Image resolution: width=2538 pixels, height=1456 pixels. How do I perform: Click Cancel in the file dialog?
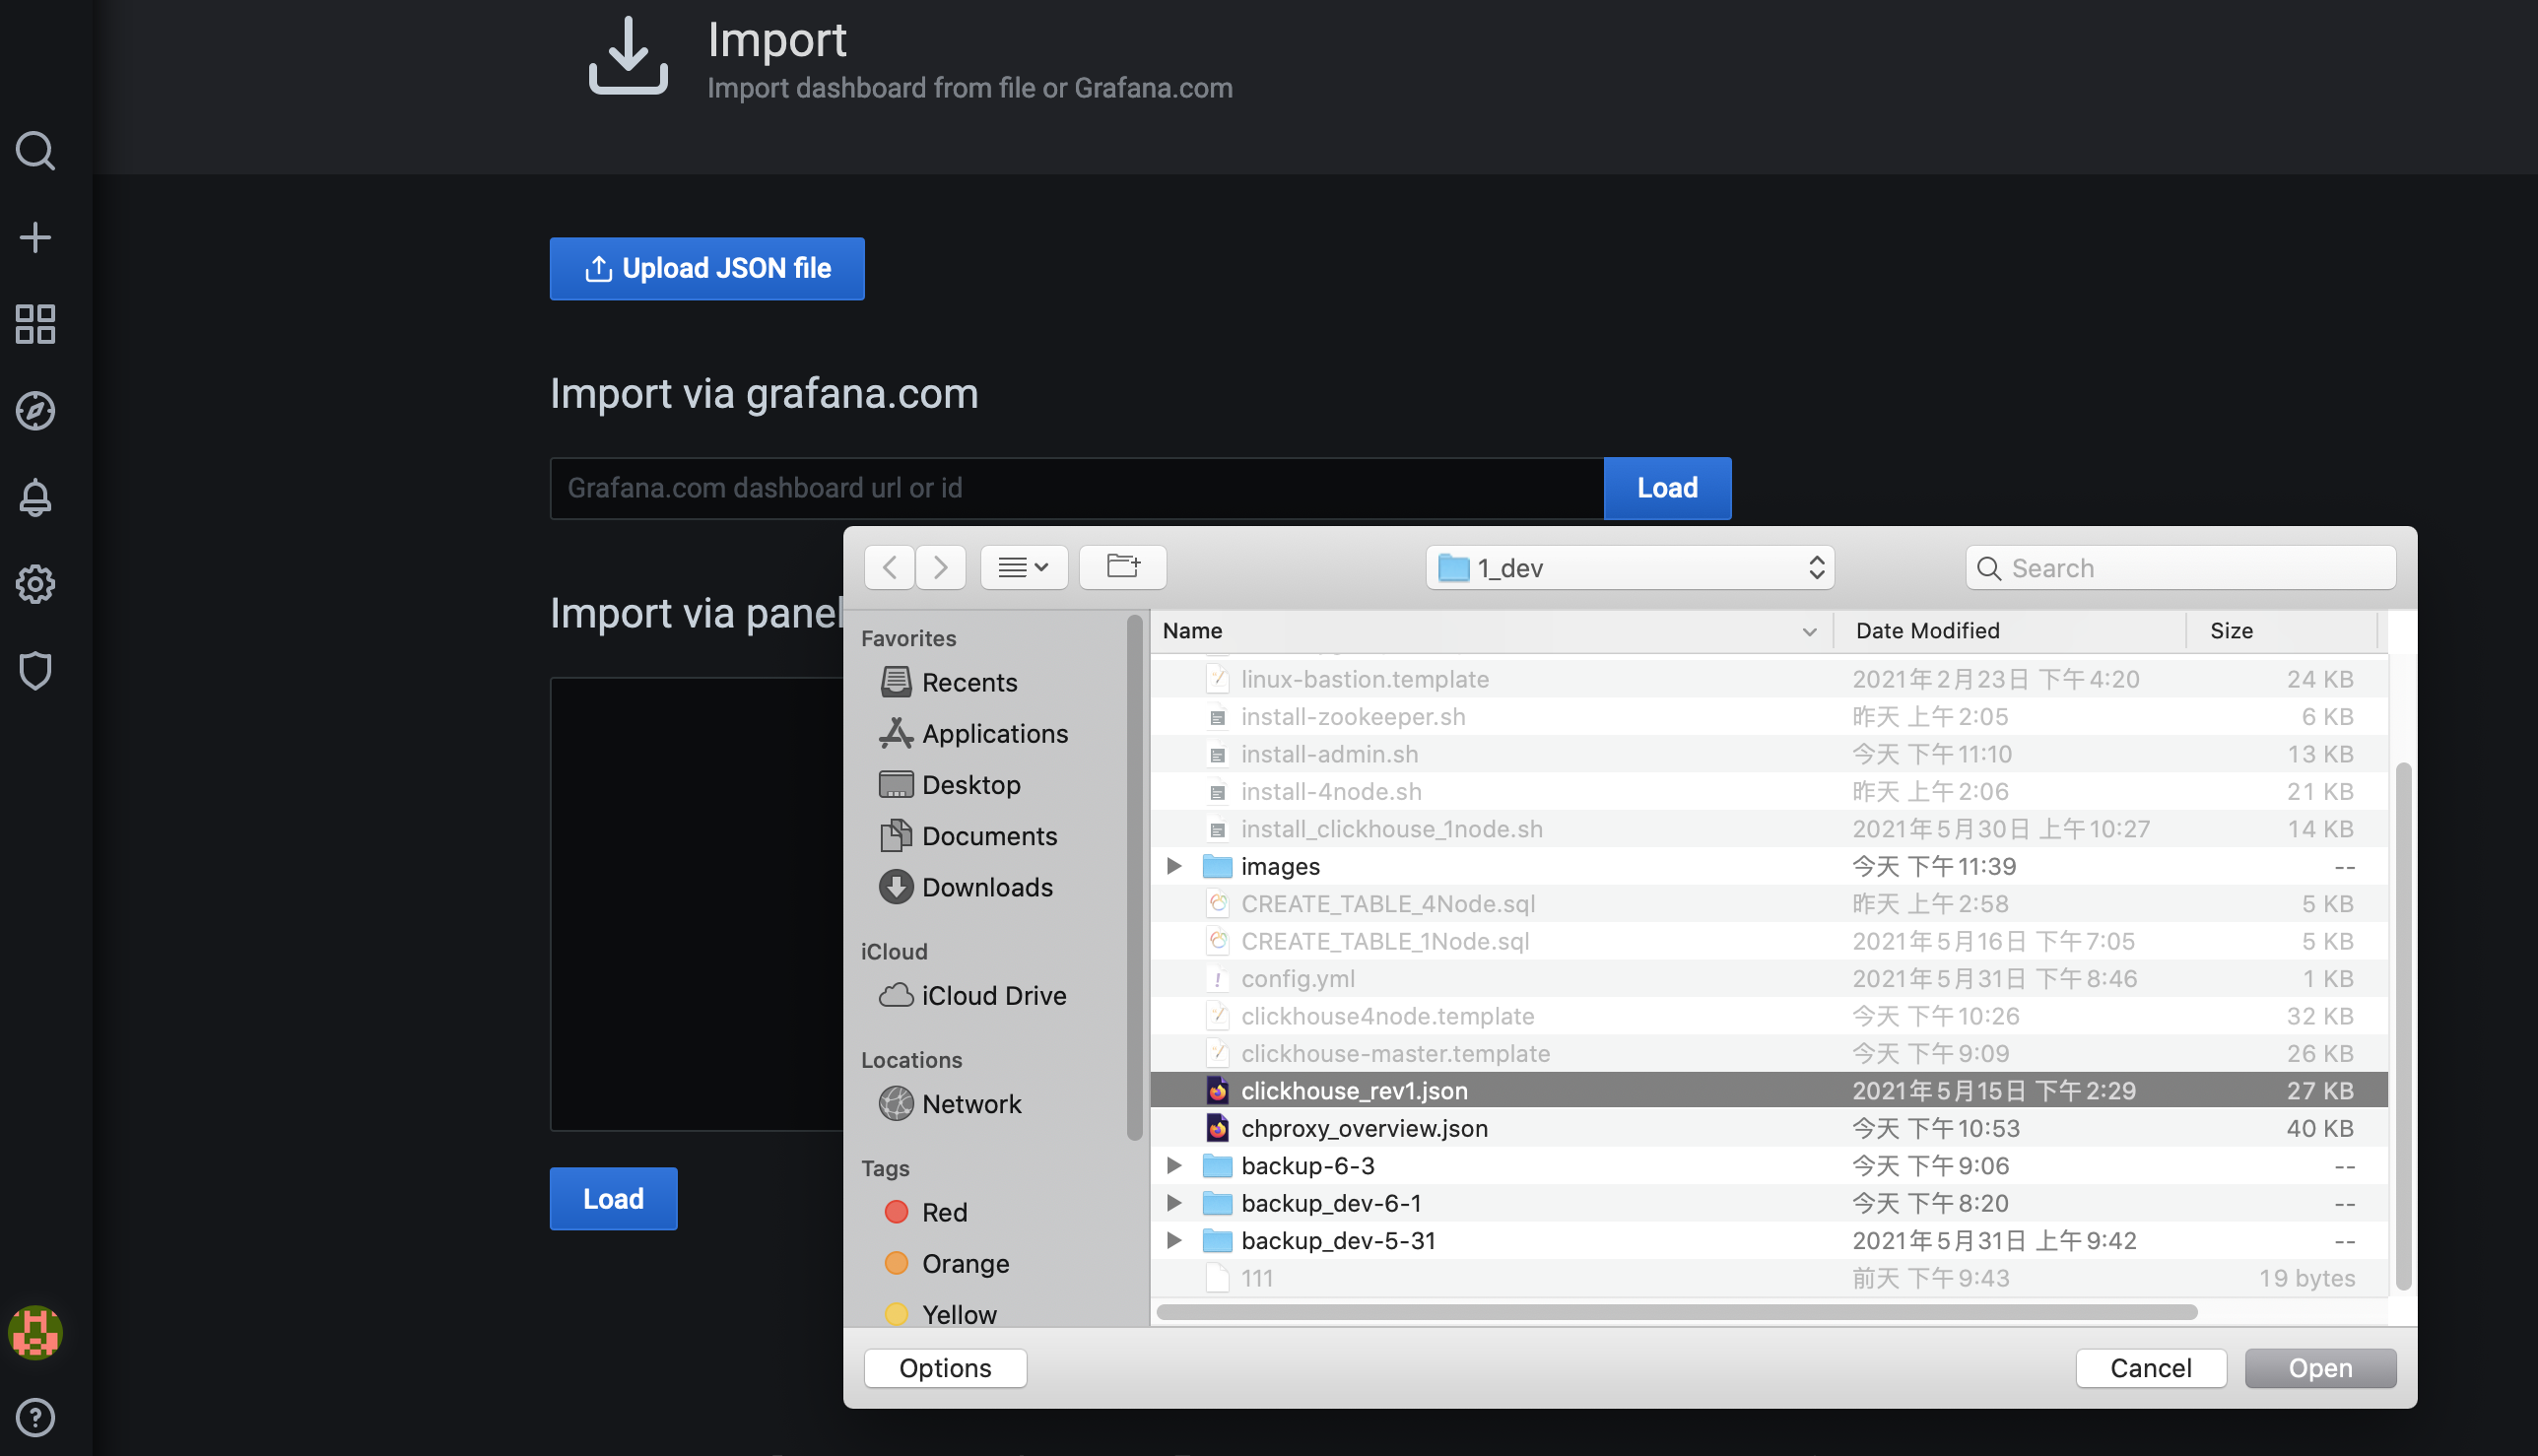(x=2150, y=1367)
